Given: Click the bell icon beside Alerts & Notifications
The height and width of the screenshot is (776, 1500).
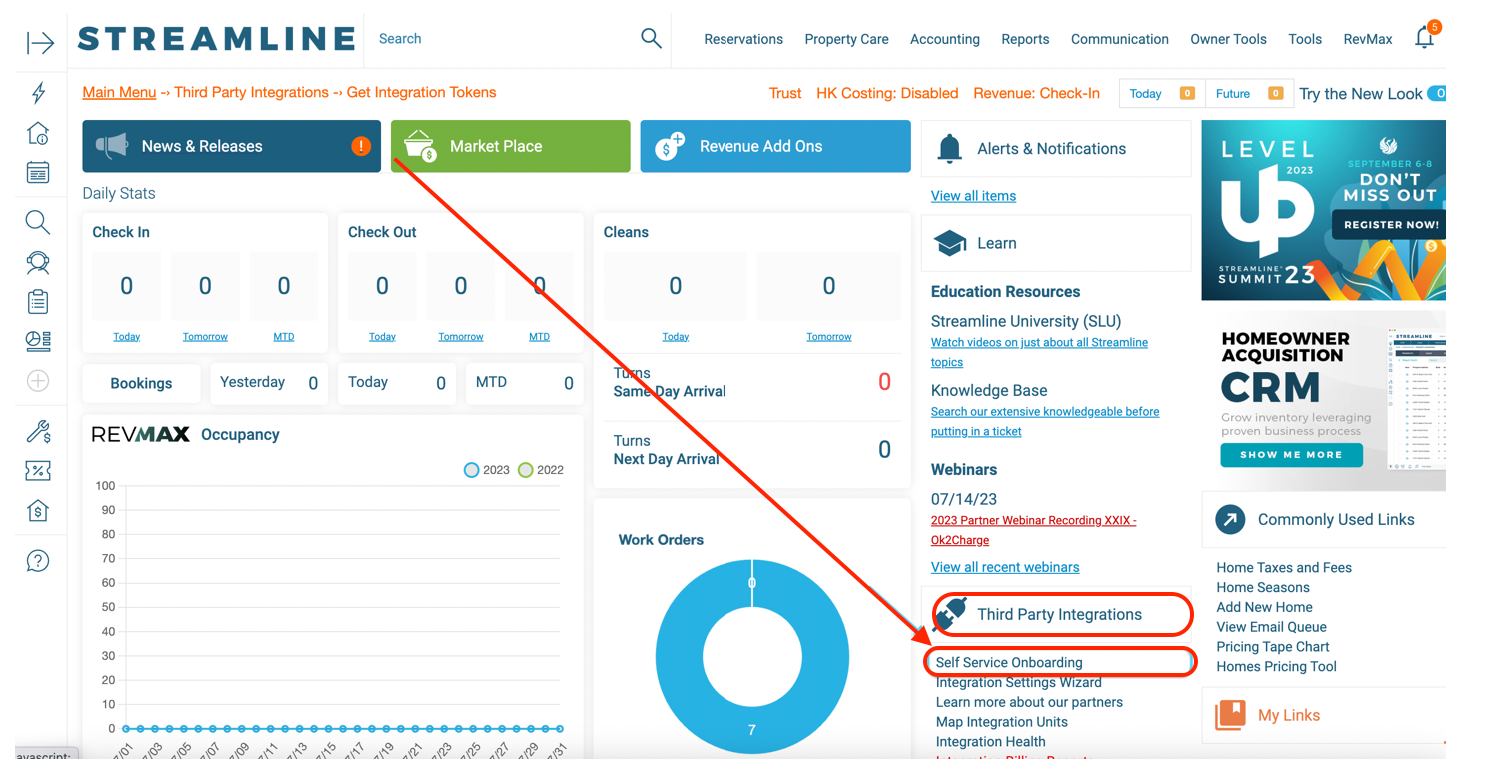Looking at the screenshot, I should coord(949,149).
